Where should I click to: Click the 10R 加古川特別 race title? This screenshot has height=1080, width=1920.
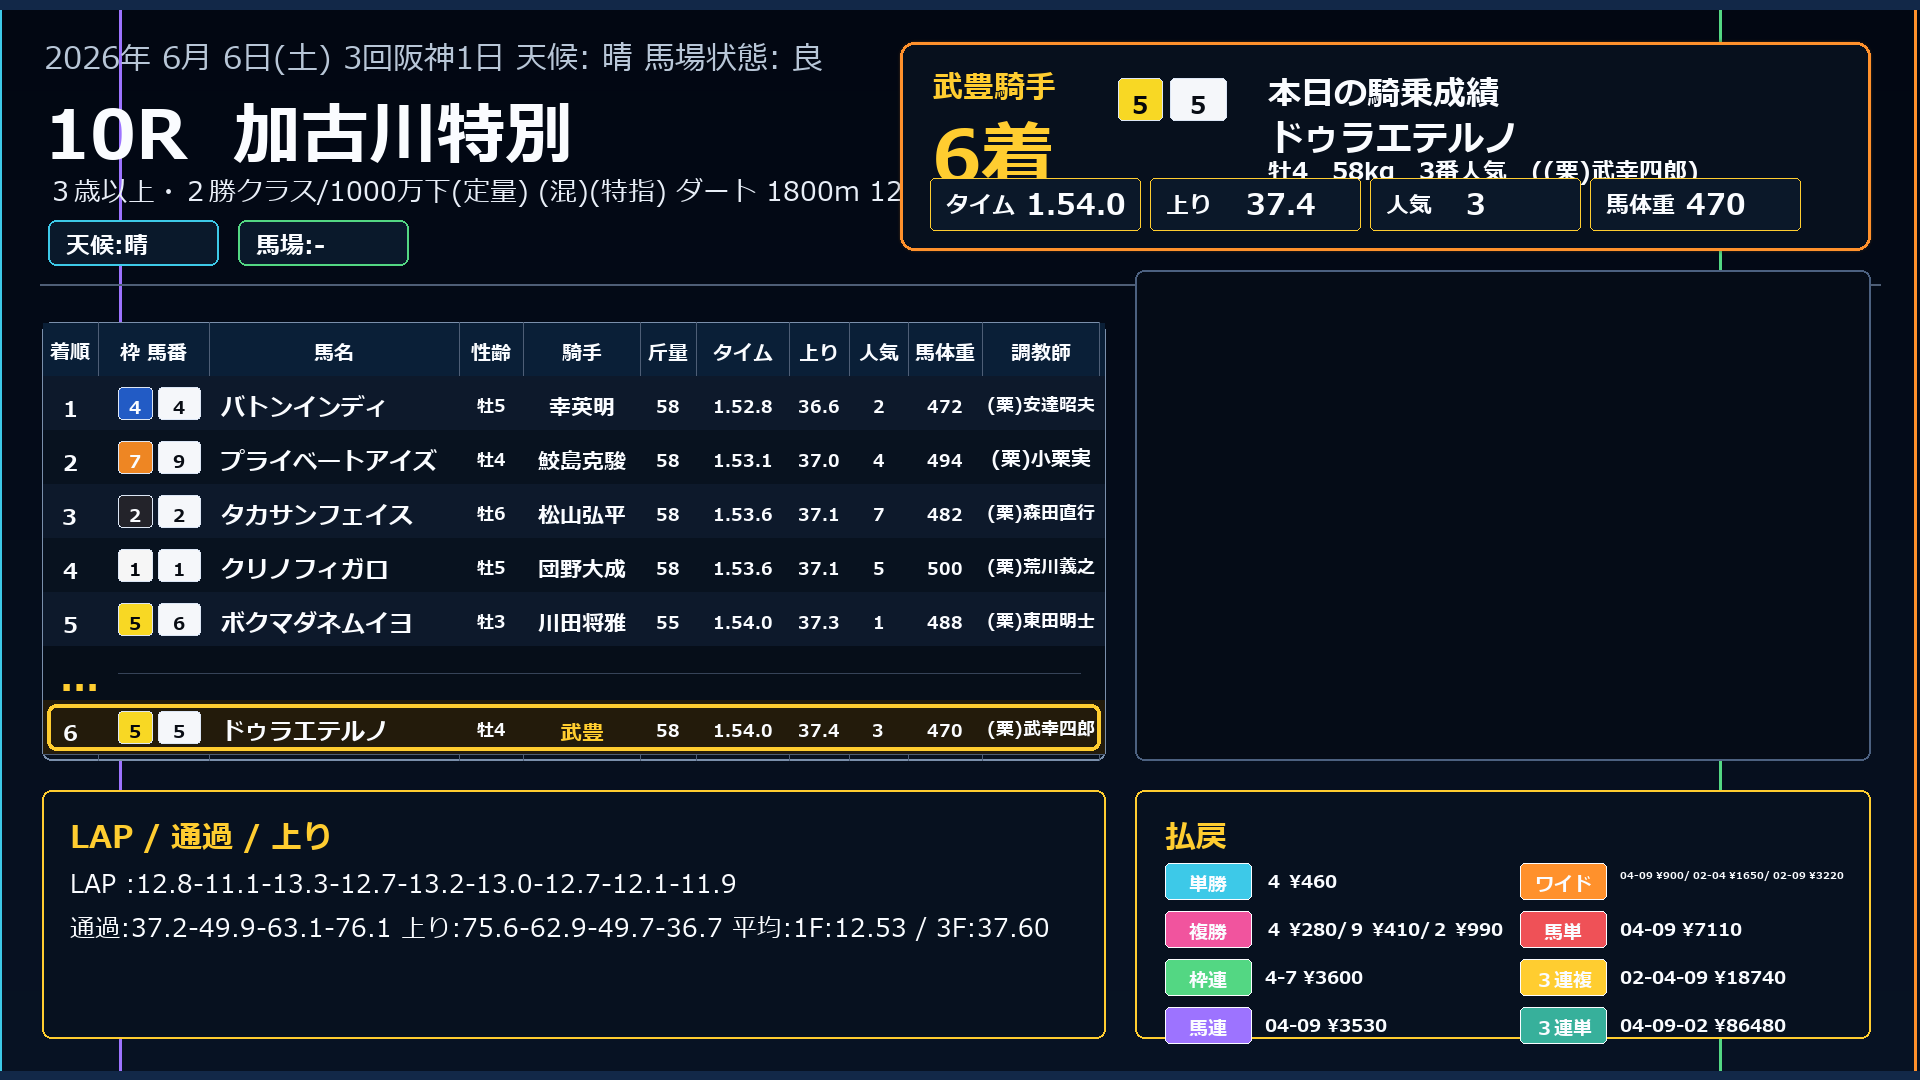coord(309,134)
